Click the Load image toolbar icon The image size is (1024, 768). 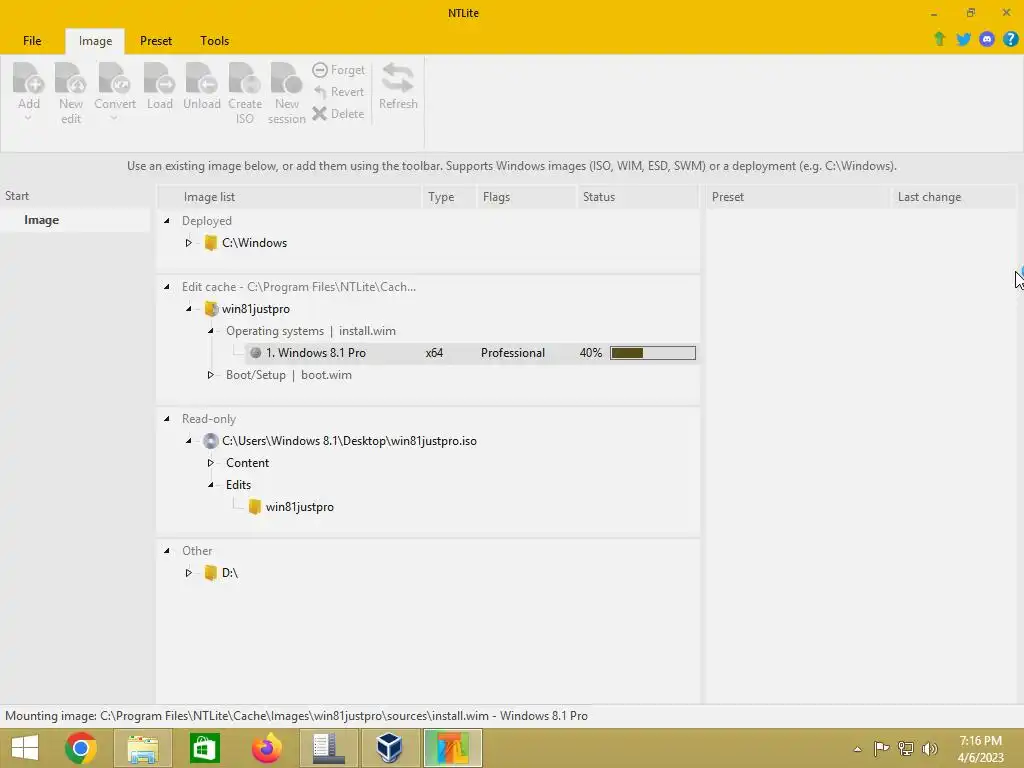coord(159,78)
